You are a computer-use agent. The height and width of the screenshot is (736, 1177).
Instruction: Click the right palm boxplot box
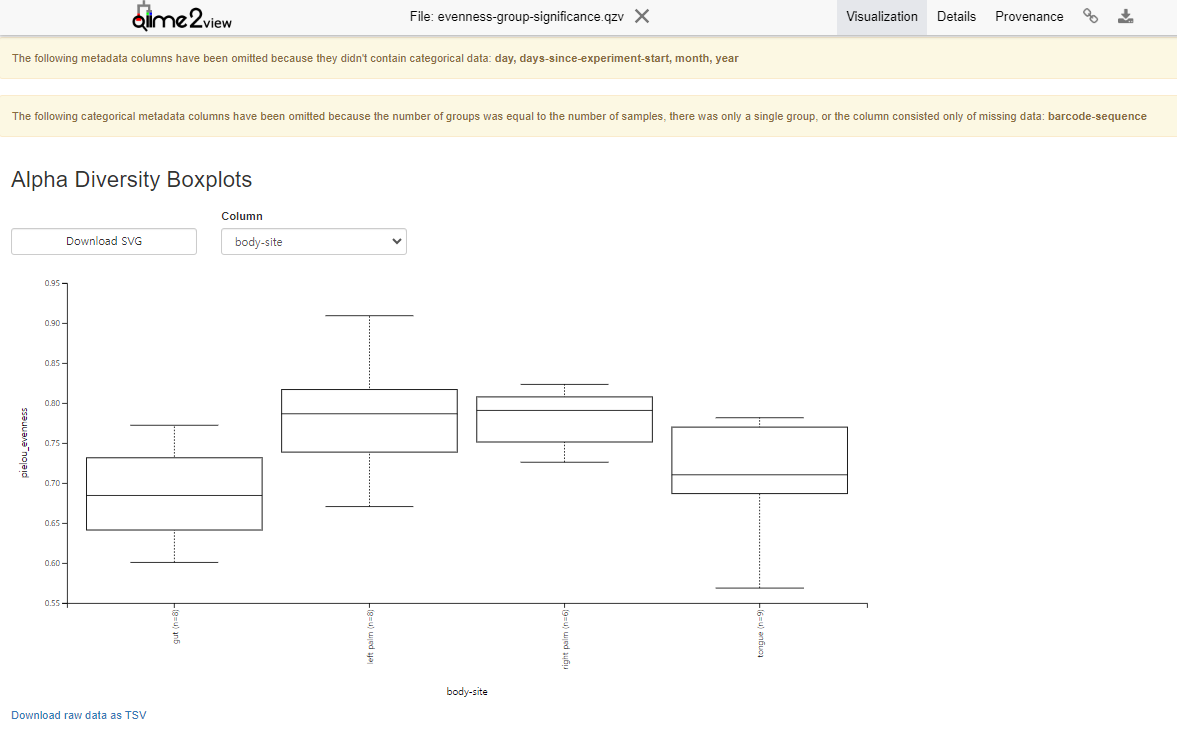[x=564, y=420]
